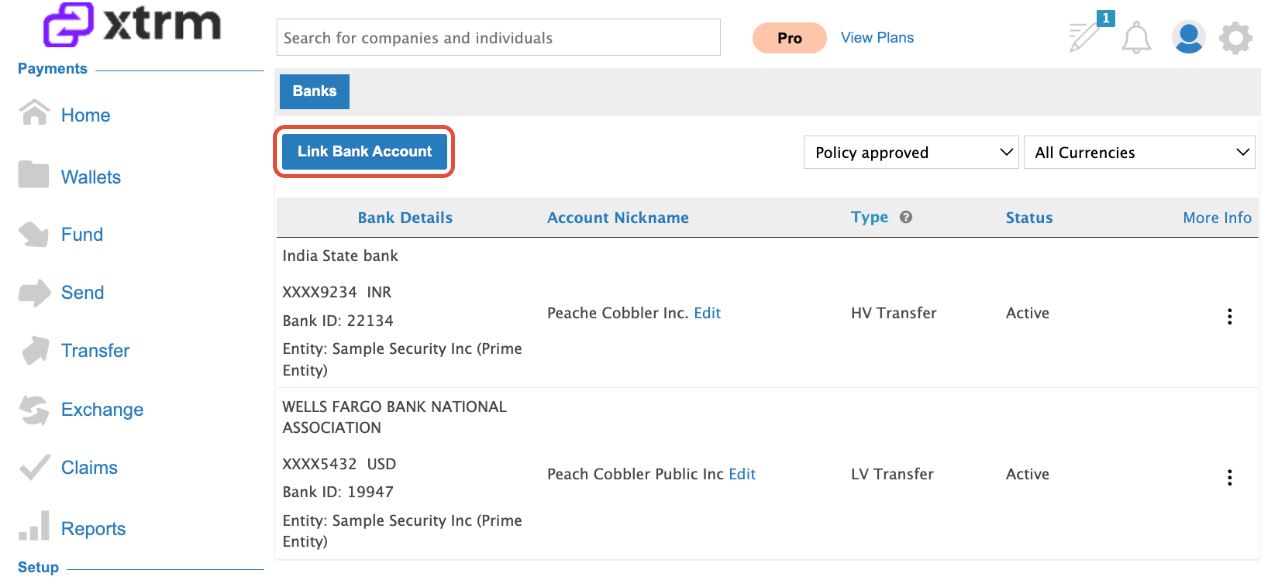Click the companies and individuals search field
This screenshot has width=1285, height=587.
pos(498,38)
